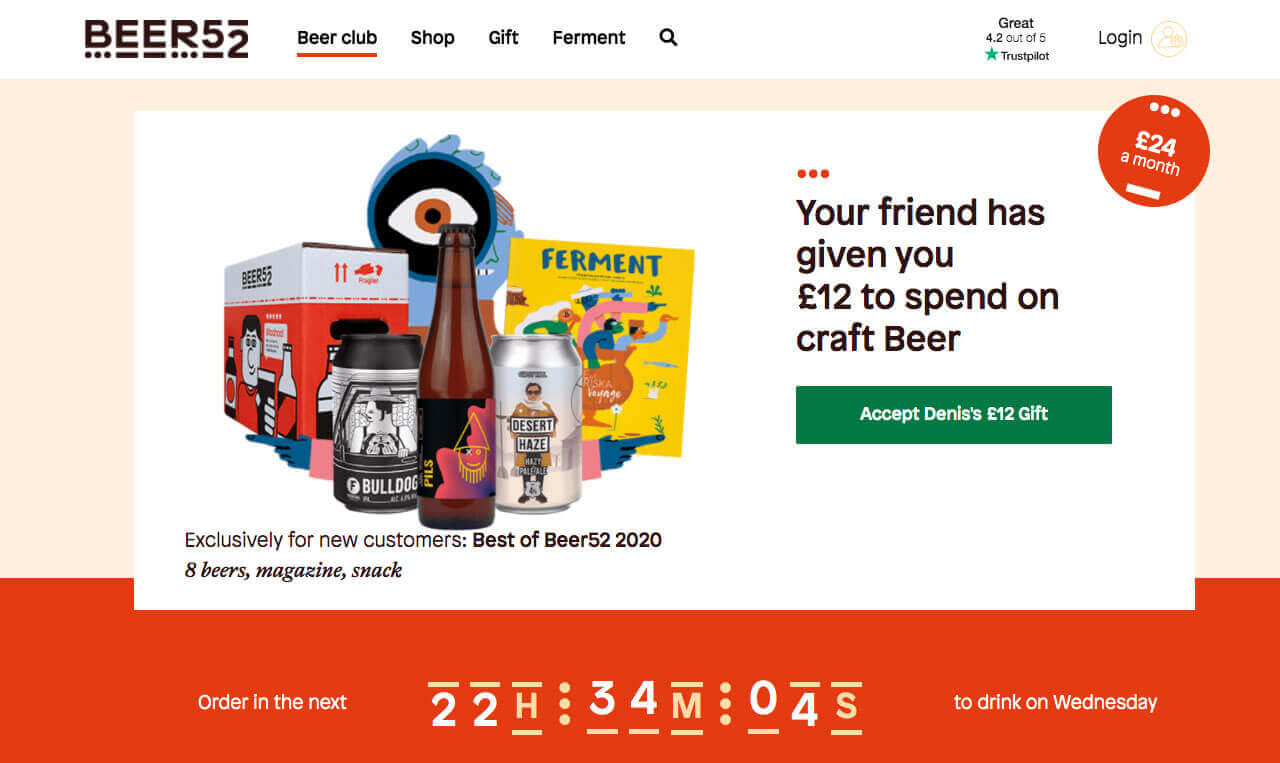Open the search magnifier icon

pyautogui.click(x=669, y=38)
